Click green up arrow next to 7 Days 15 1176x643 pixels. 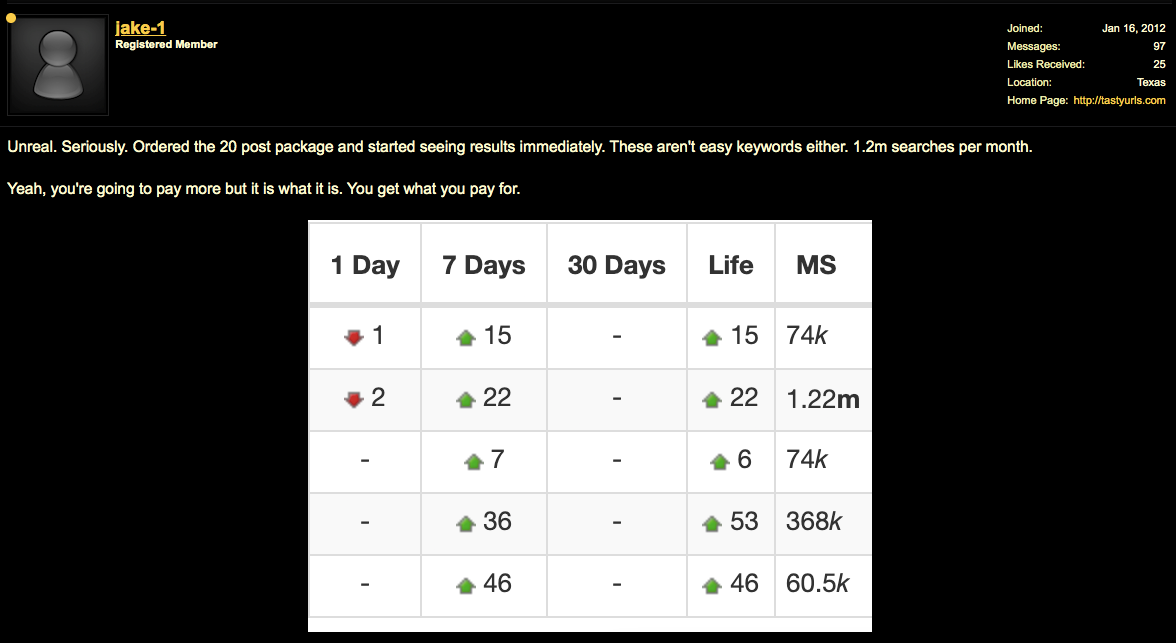[x=466, y=338]
